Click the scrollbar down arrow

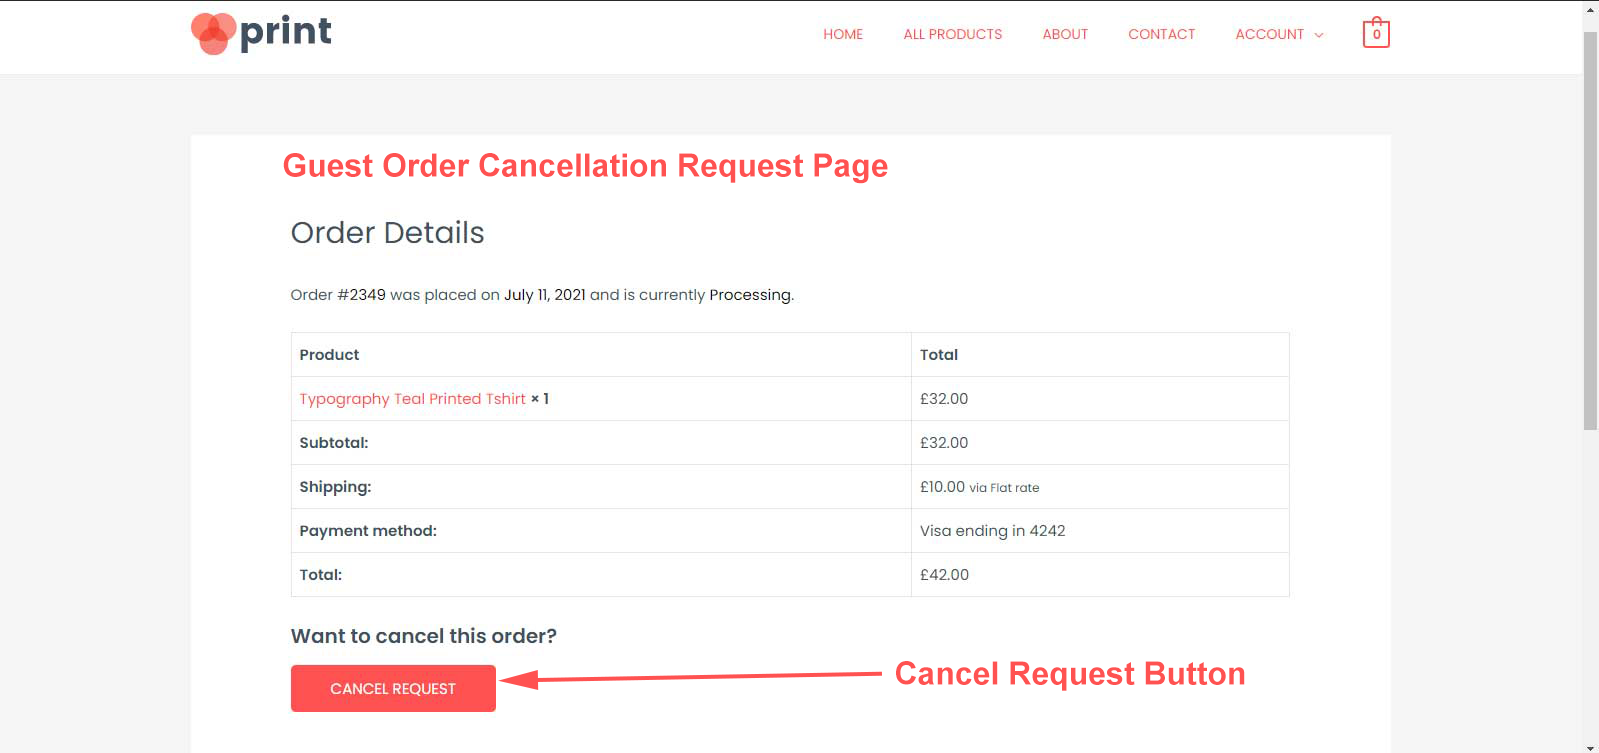tap(1590, 746)
